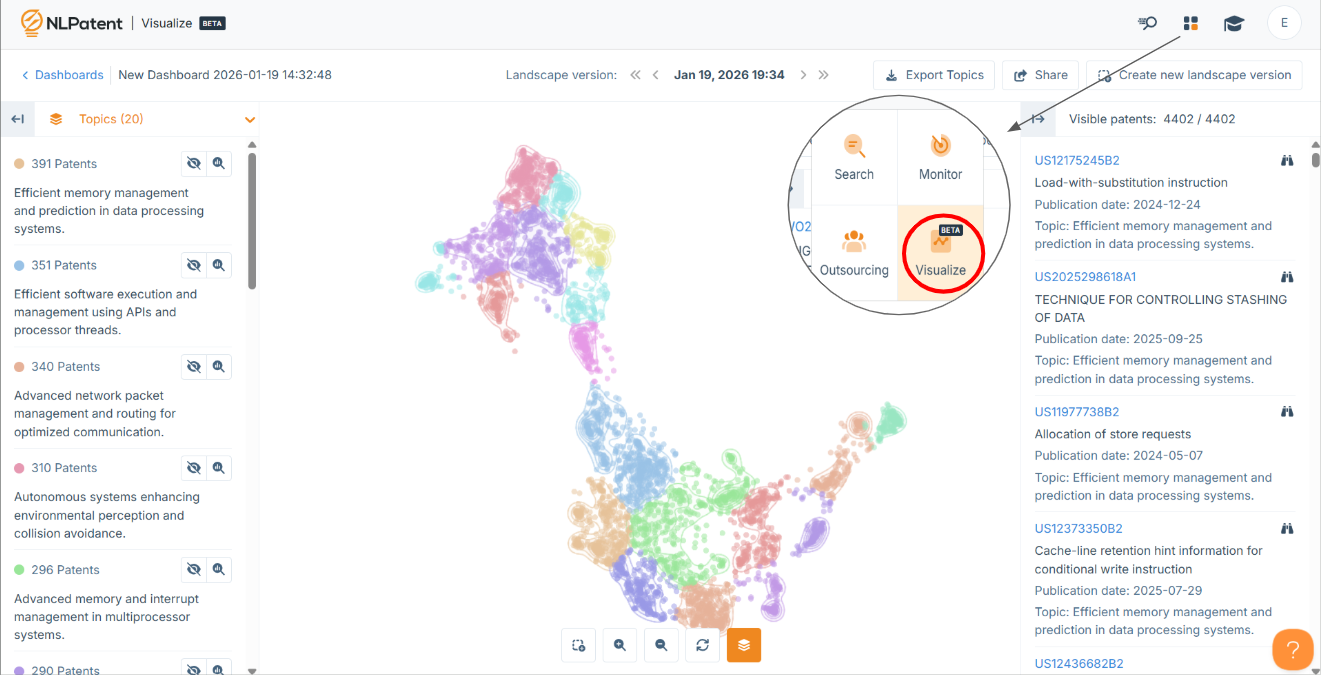Screen dimensions: 1321x675
Task: Jump to last landscape version
Action: pyautogui.click(x=823, y=75)
